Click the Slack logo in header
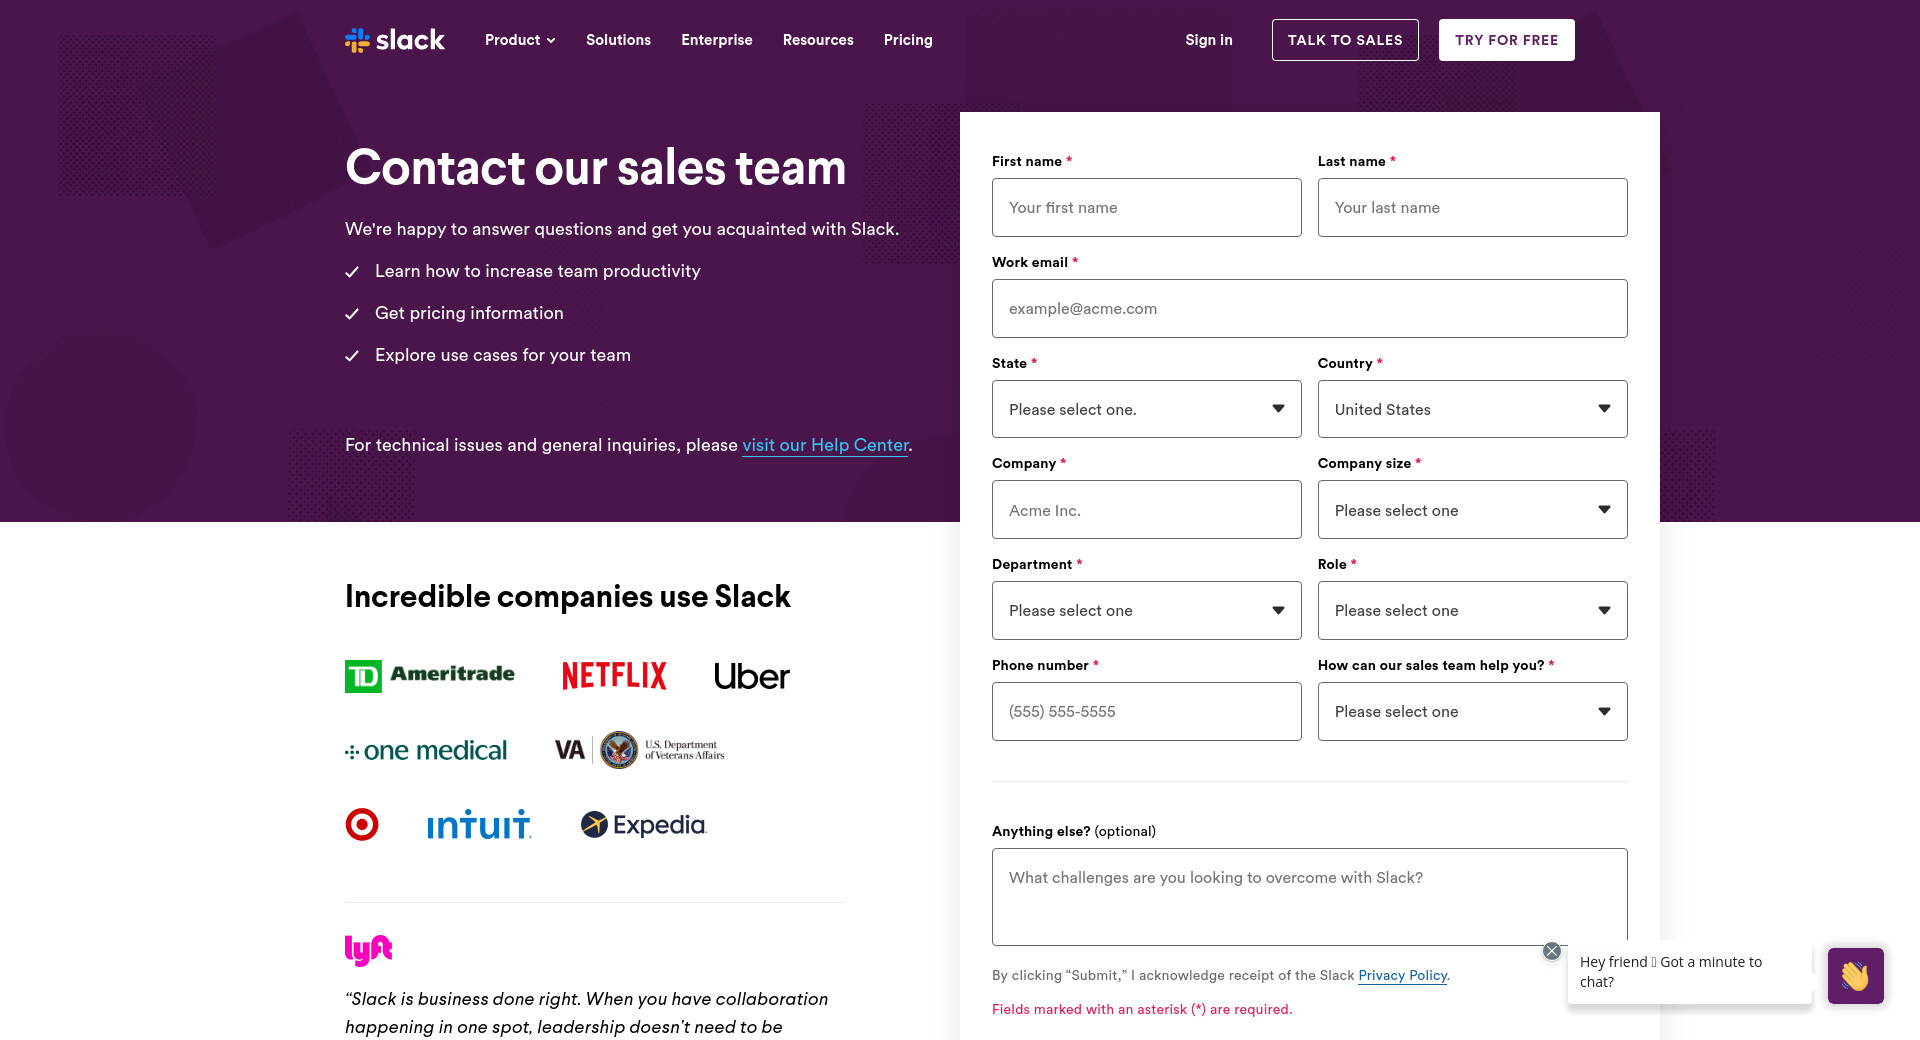Viewport: 1920px width, 1040px height. click(395, 40)
